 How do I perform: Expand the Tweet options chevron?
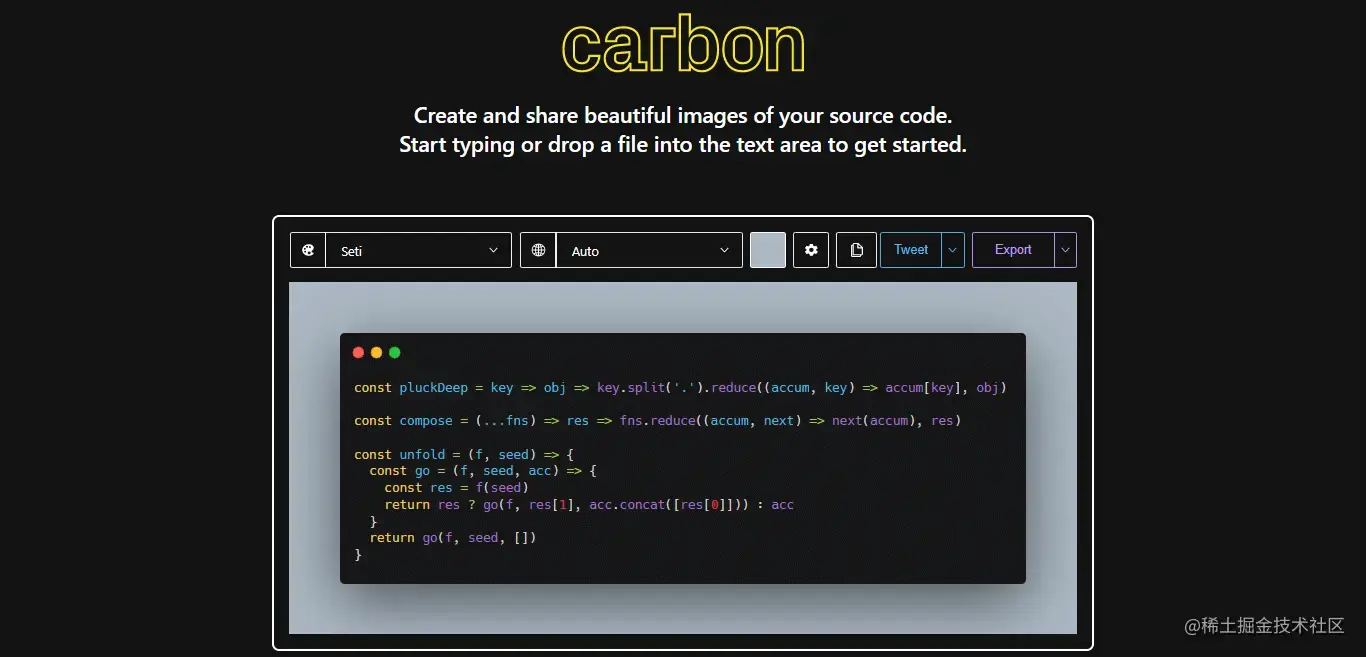(x=951, y=250)
